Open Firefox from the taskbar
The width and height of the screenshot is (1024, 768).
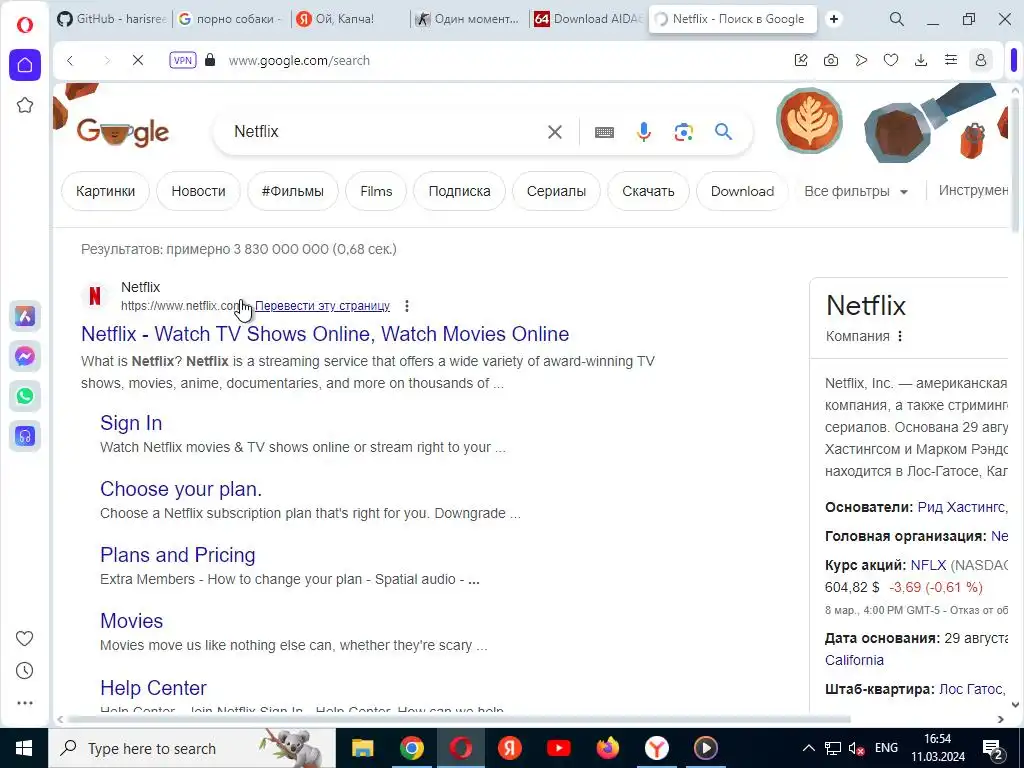(607, 748)
